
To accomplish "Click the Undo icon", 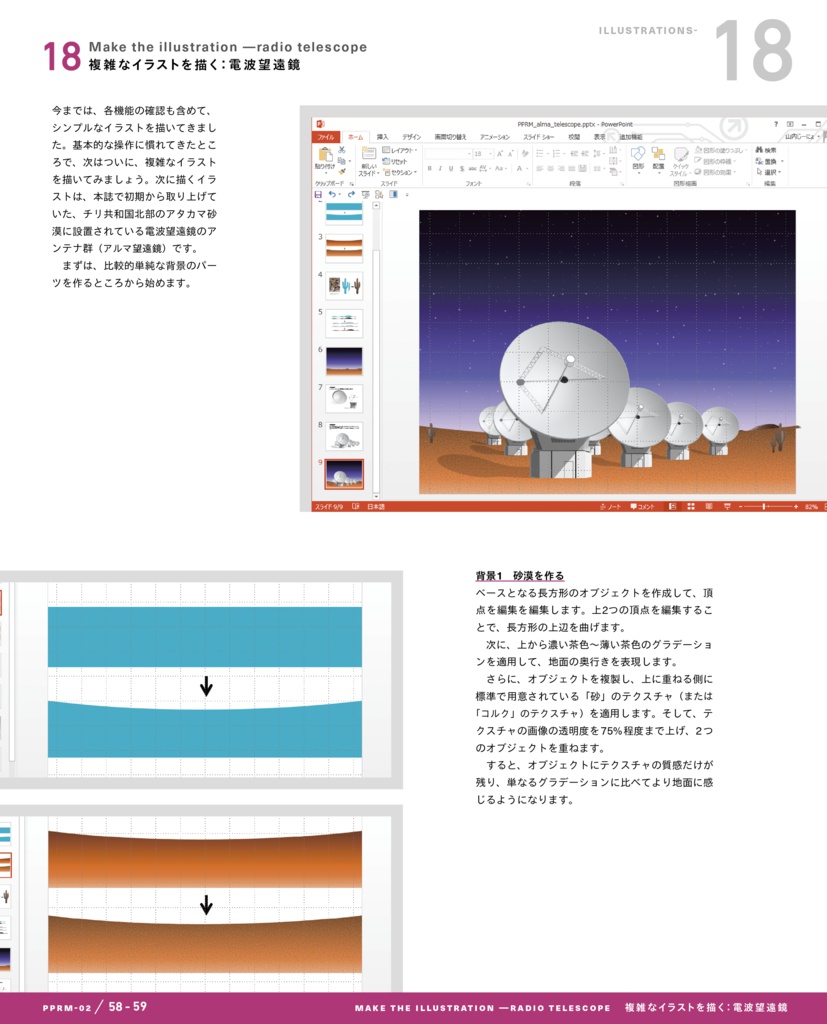I will pyautogui.click(x=329, y=194).
